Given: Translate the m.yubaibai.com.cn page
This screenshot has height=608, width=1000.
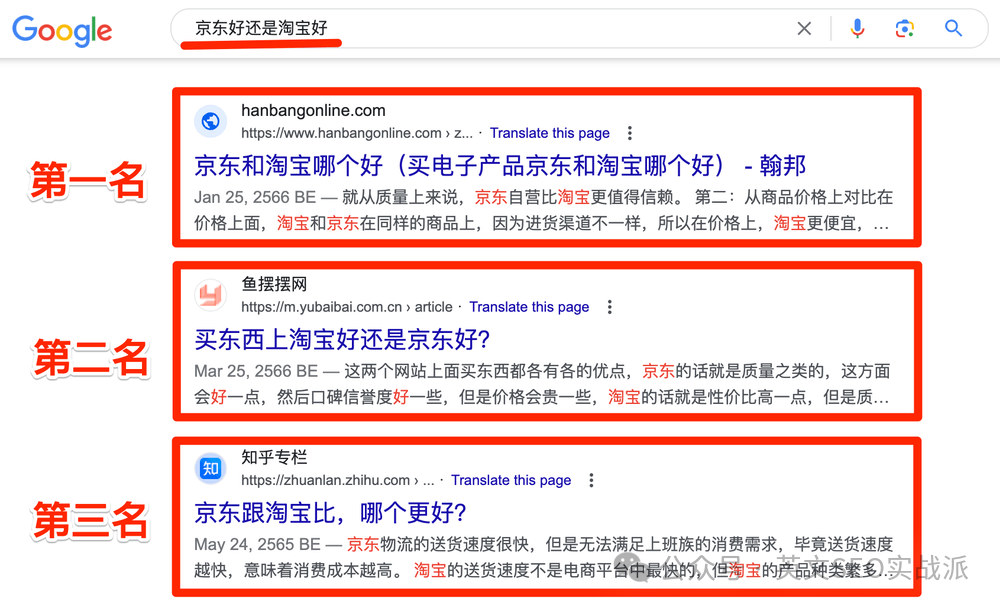Looking at the screenshot, I should tap(529, 307).
